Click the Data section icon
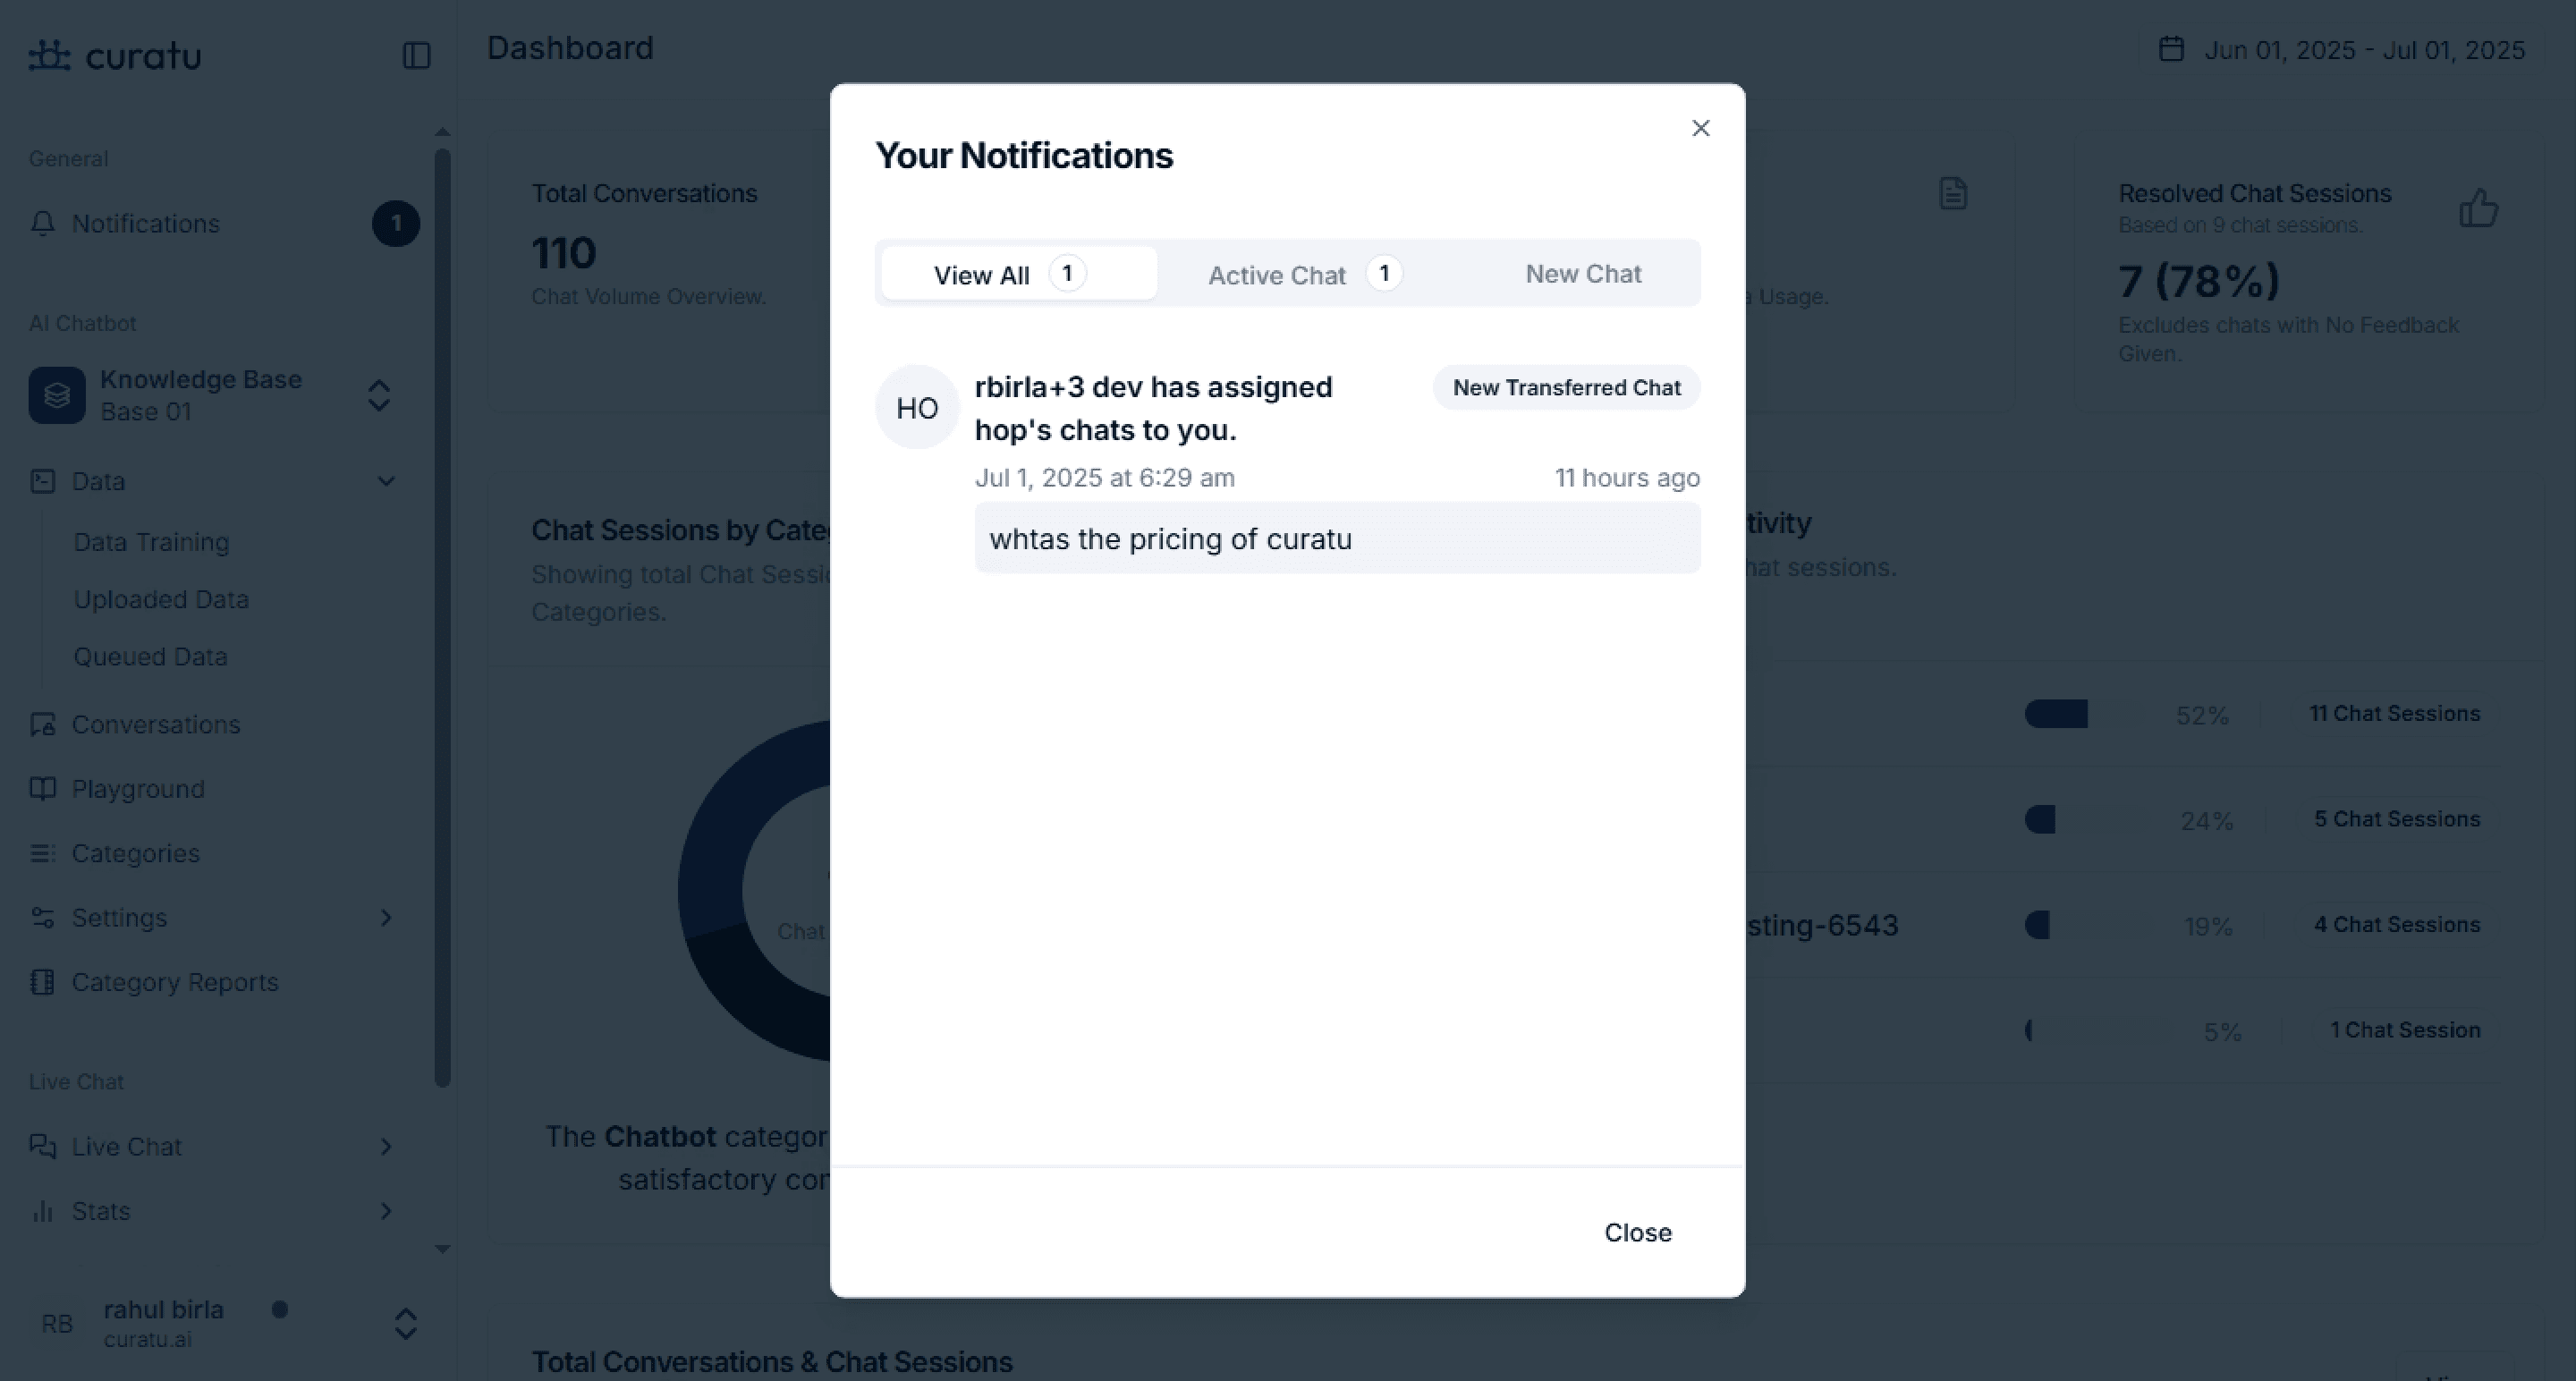Viewport: 2576px width, 1381px height. tap(42, 481)
